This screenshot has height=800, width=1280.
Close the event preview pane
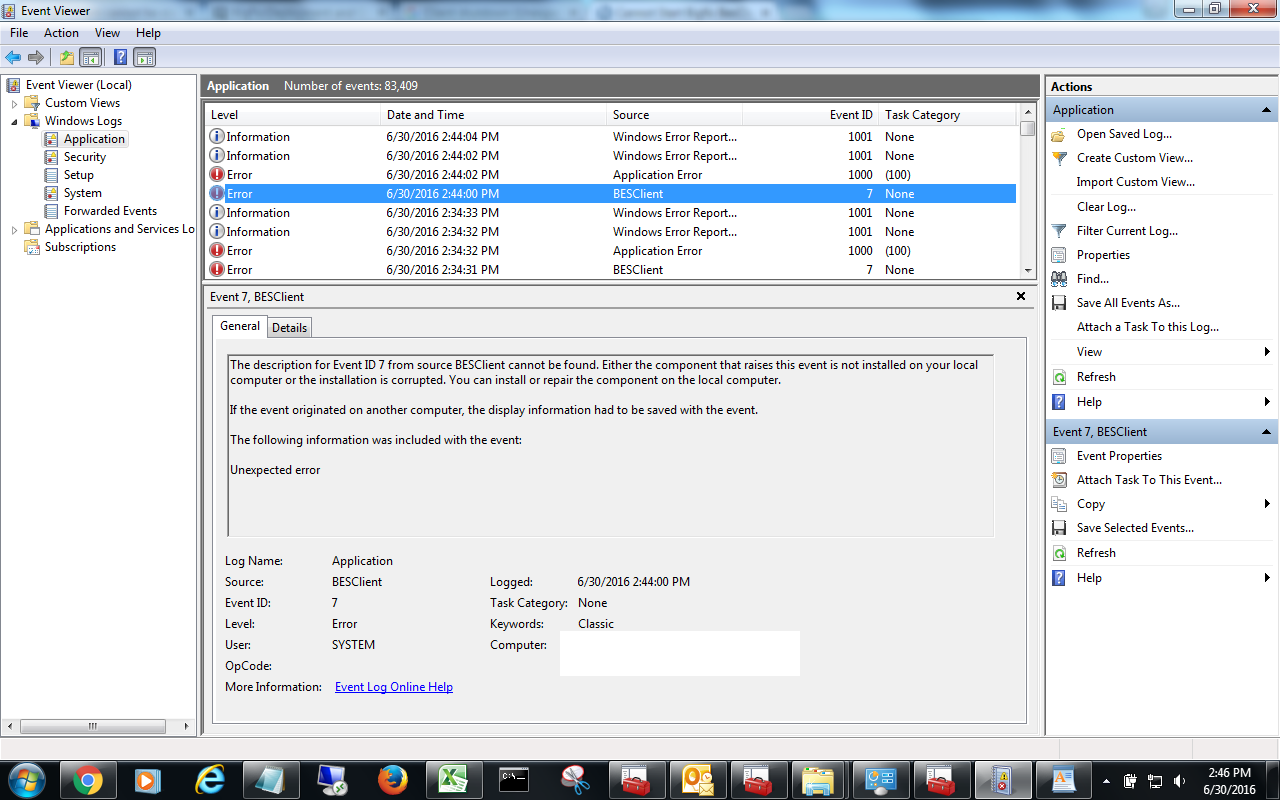tap(1021, 296)
